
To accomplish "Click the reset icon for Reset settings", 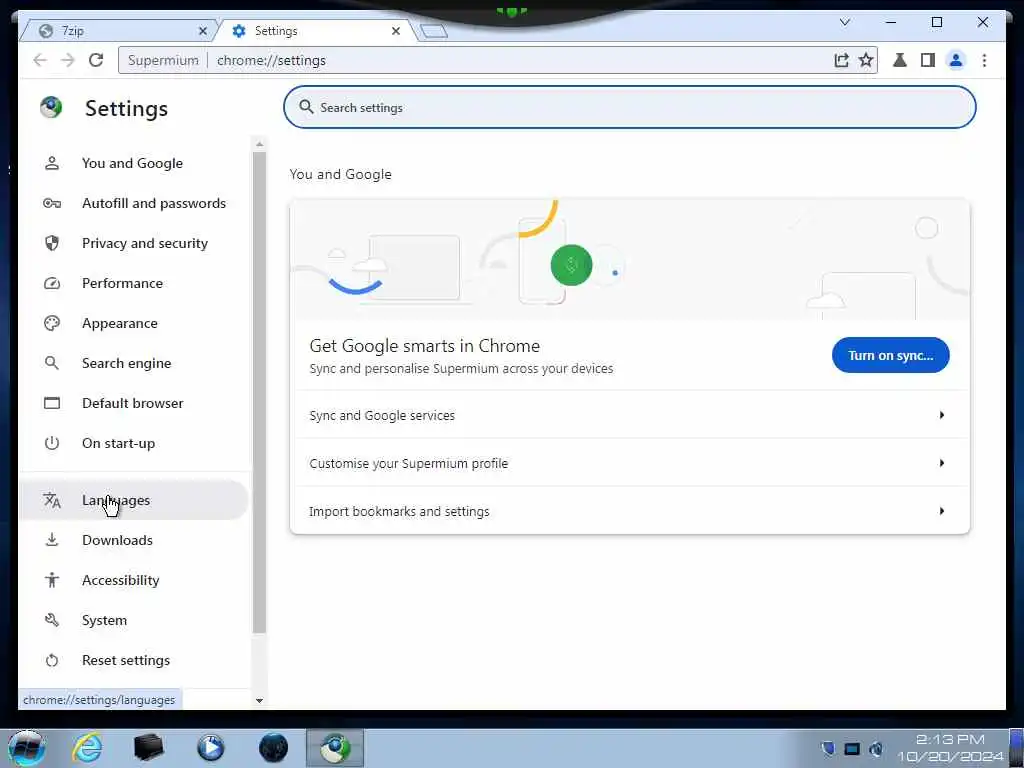I will coord(52,660).
